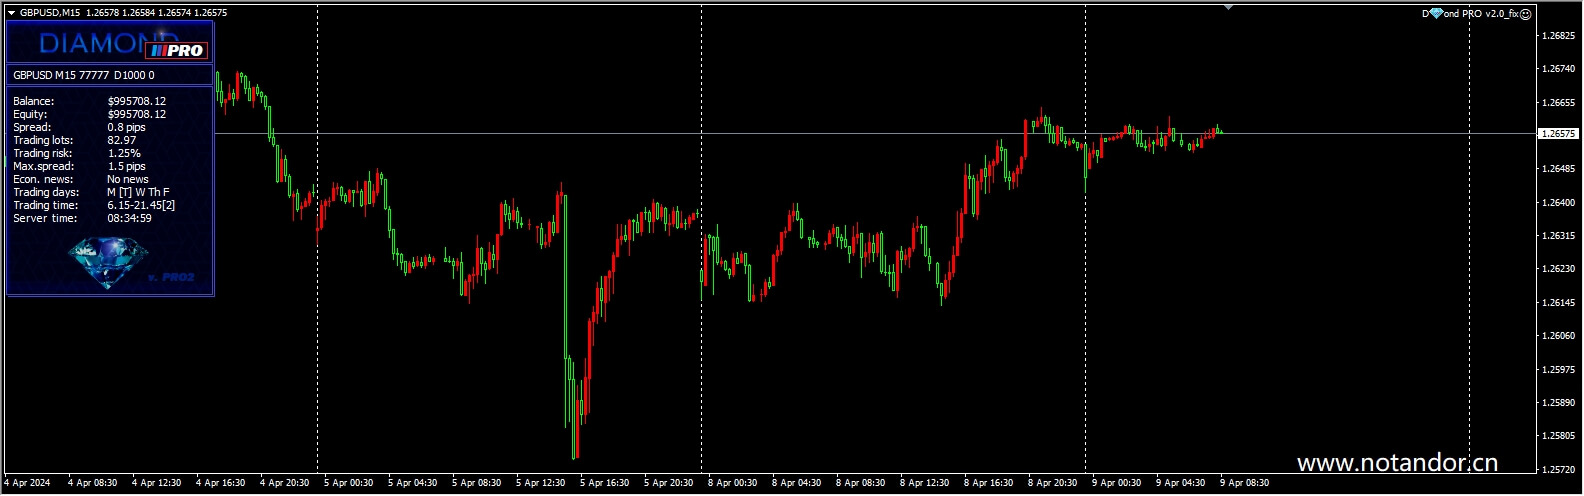Click the Spread value 0.8 pips
This screenshot has height=496, width=1584.
point(126,127)
